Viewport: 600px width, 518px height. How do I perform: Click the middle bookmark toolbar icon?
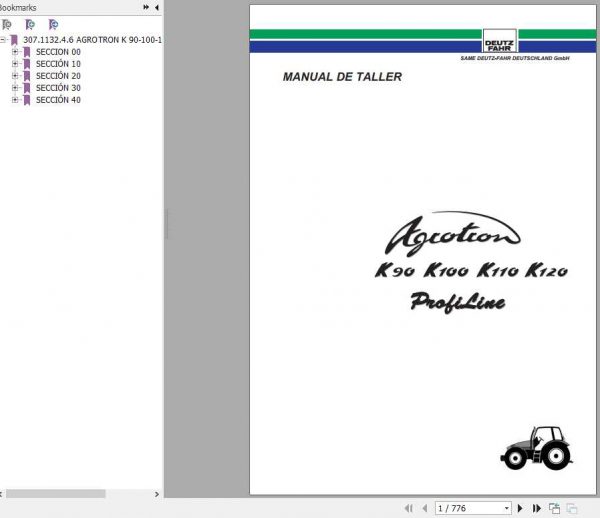[x=30, y=25]
